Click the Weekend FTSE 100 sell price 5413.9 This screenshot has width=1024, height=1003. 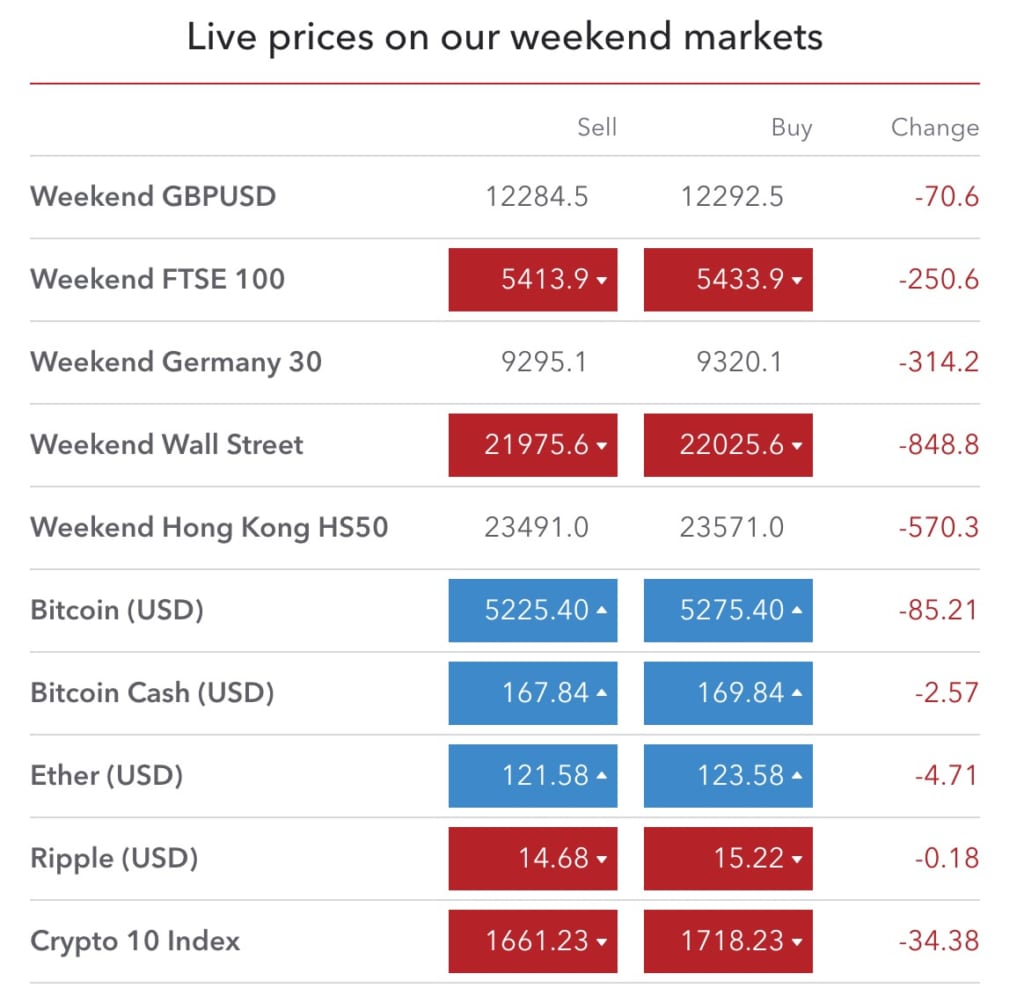[532, 279]
